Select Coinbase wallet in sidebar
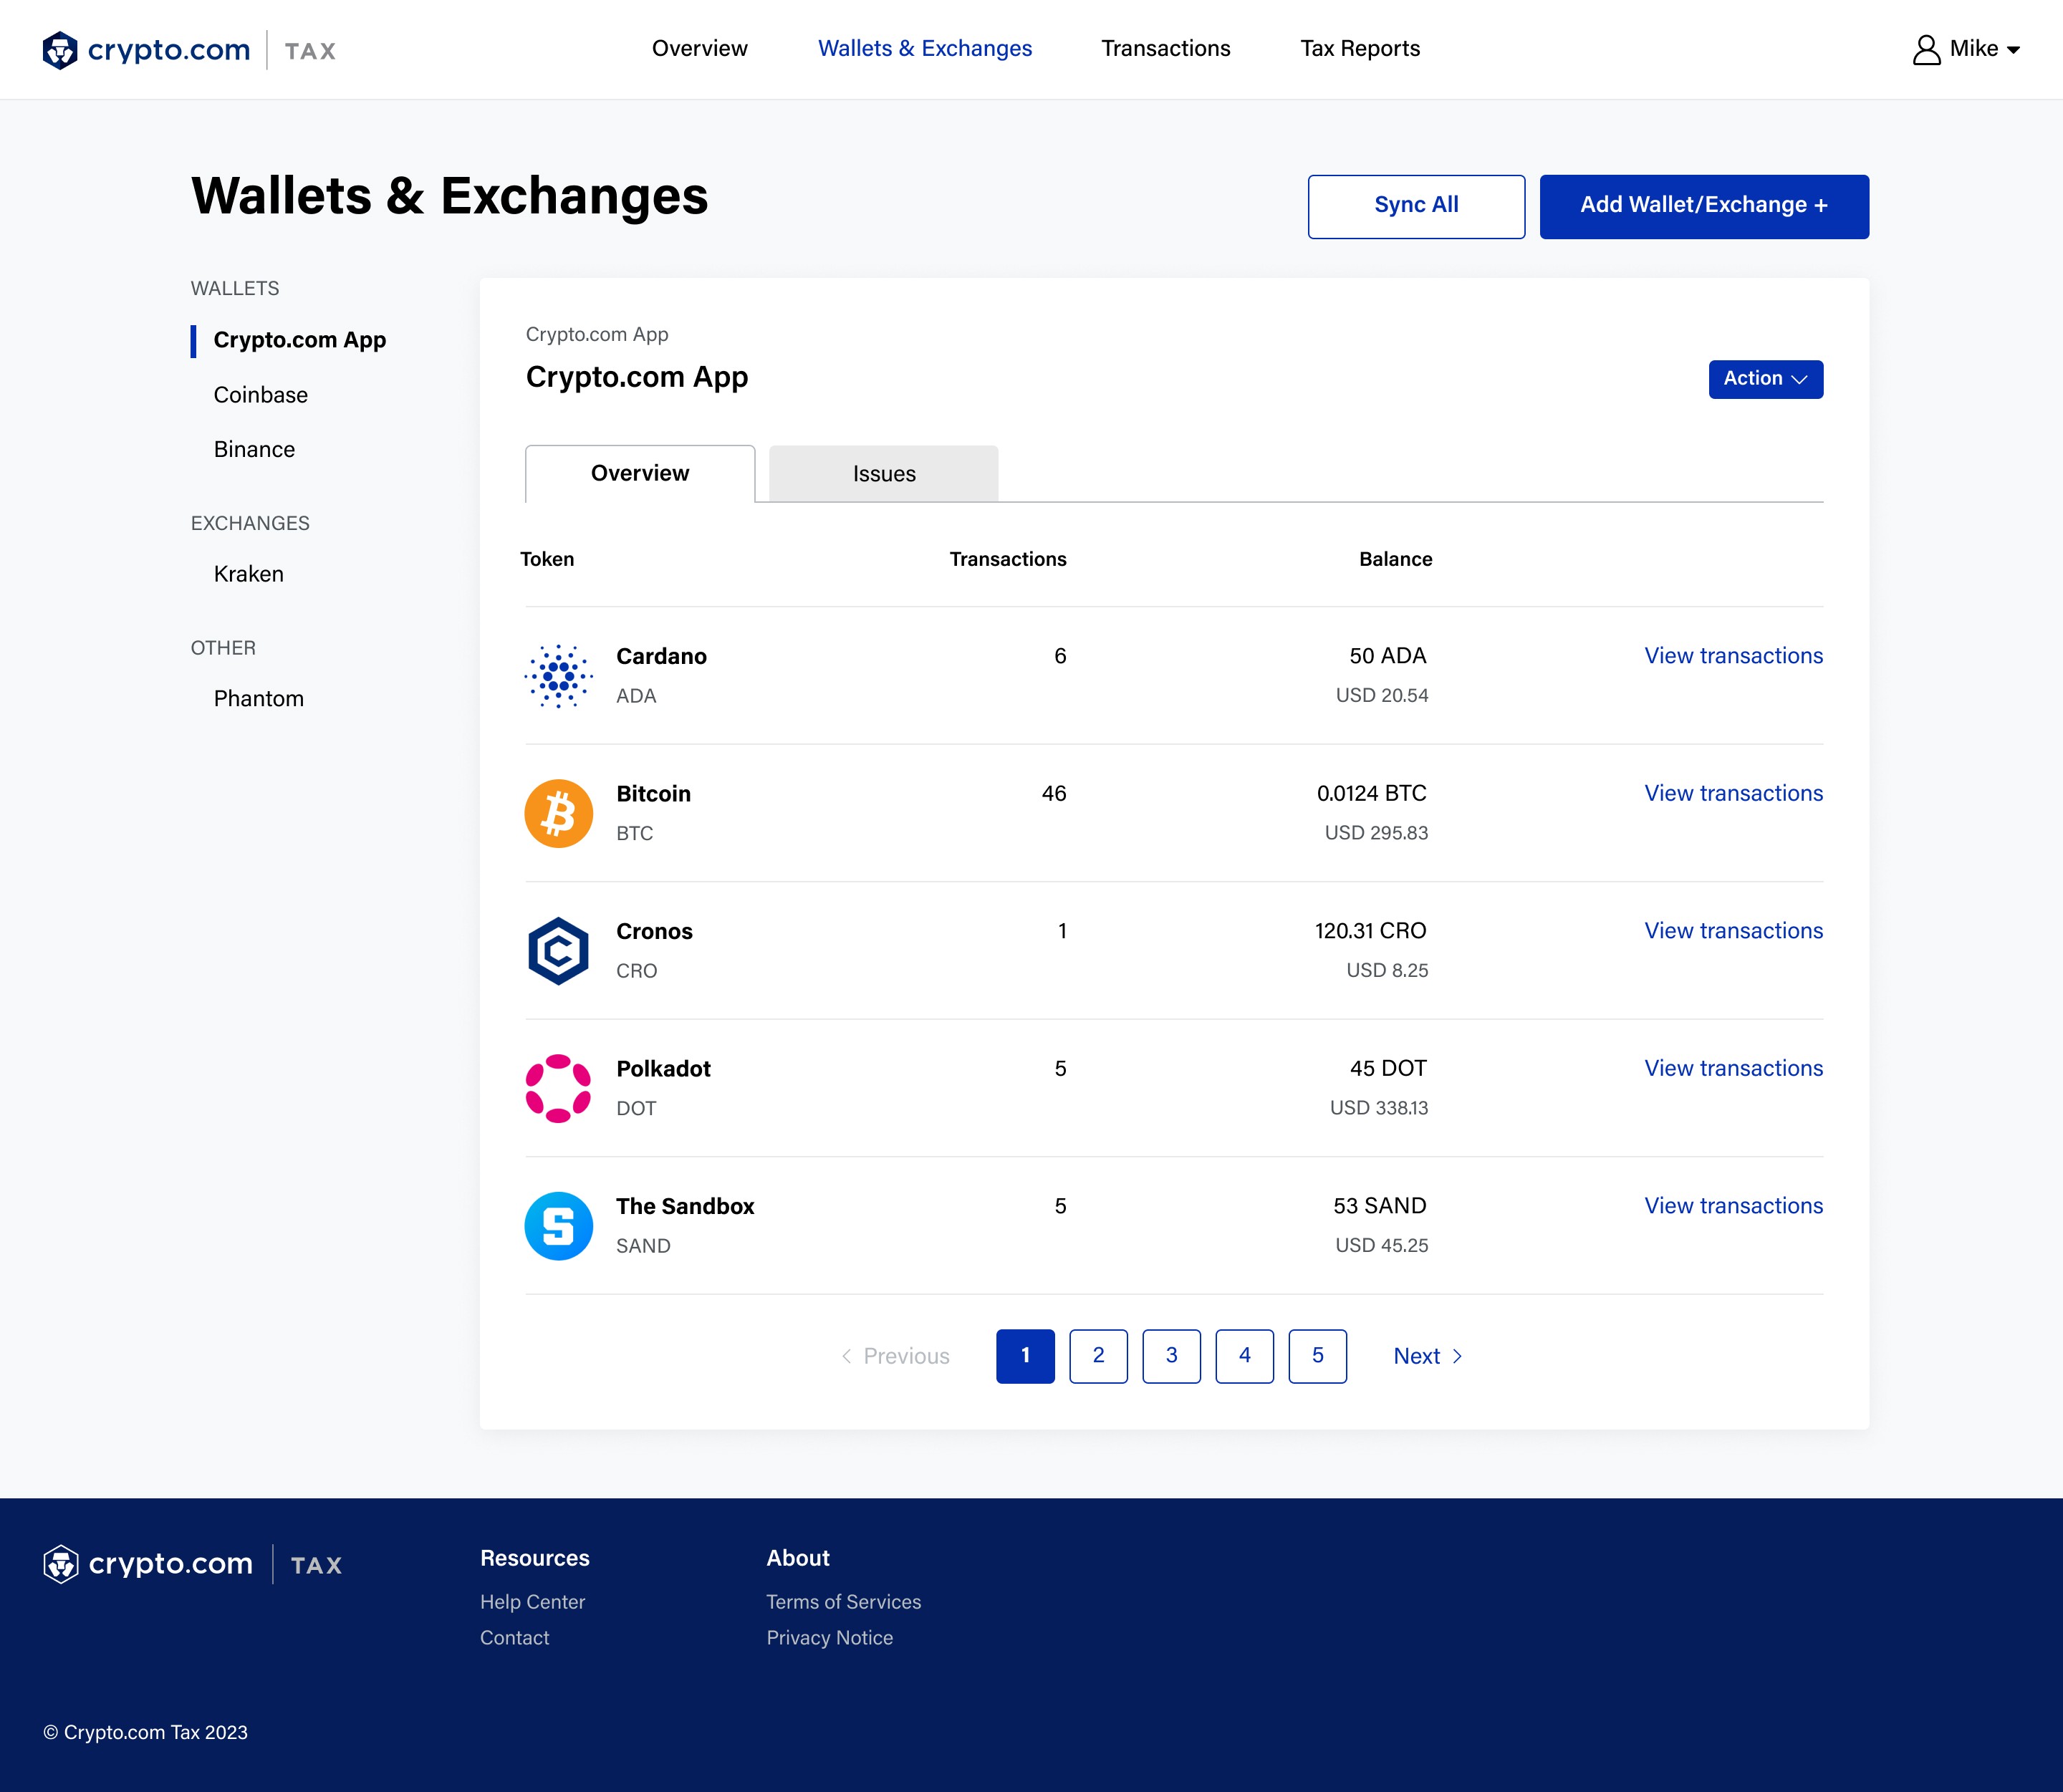This screenshot has width=2063, height=1792. pos(260,395)
